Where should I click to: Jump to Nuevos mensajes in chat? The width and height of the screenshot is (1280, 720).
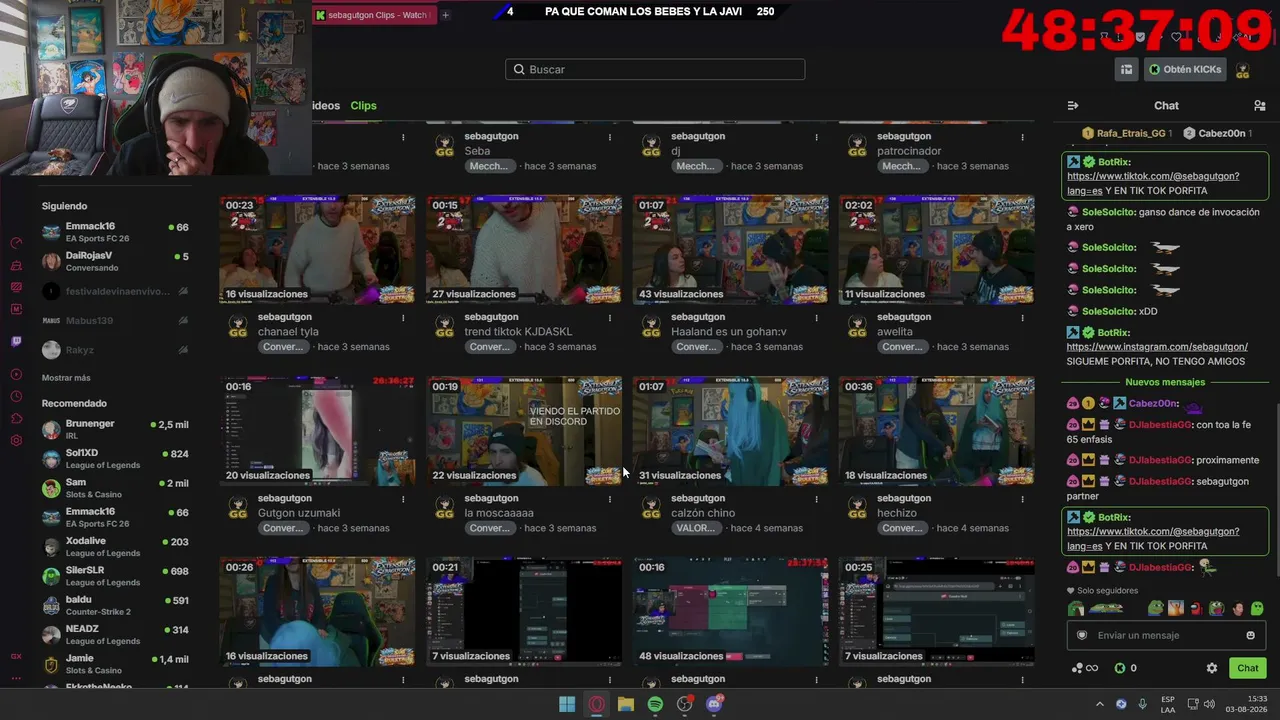(1165, 382)
